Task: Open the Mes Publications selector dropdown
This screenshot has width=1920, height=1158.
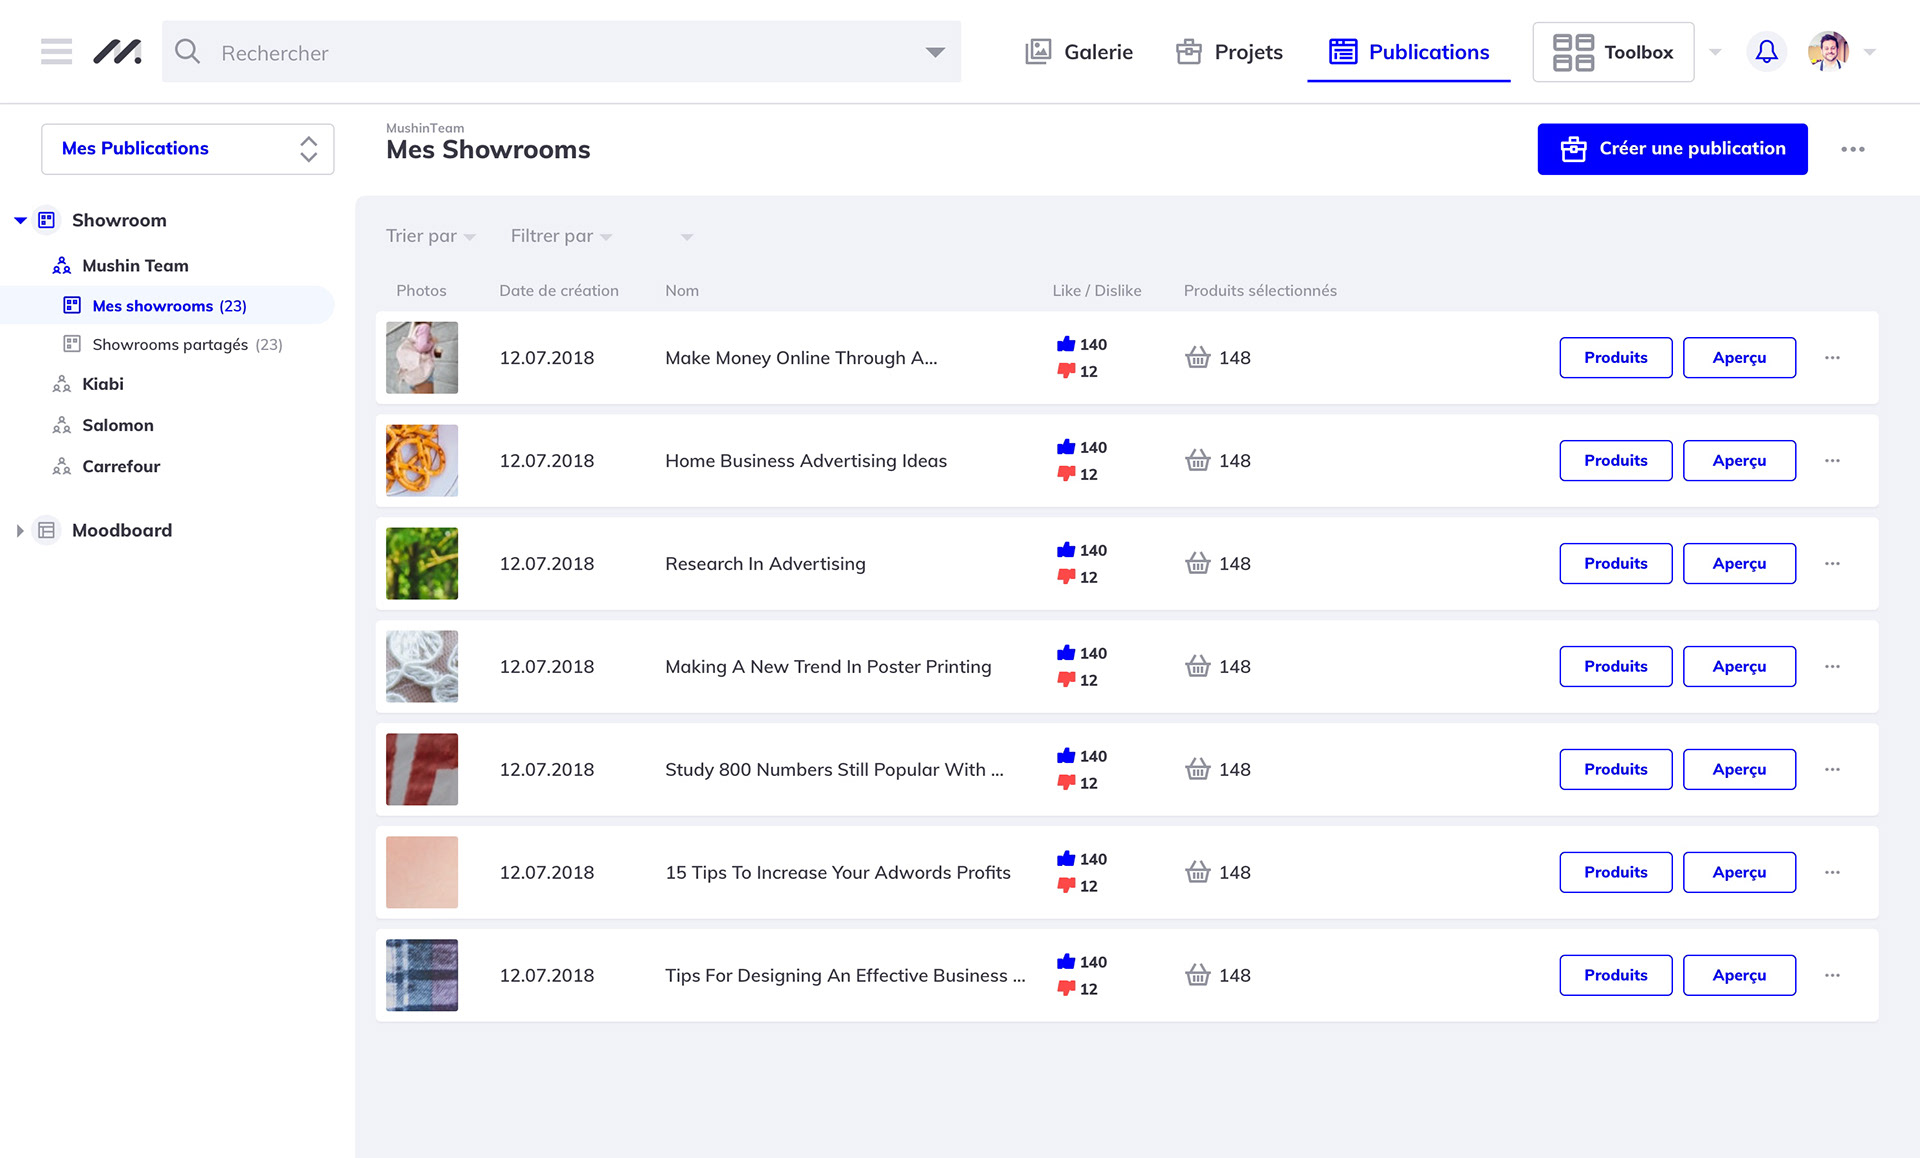Action: pos(187,149)
